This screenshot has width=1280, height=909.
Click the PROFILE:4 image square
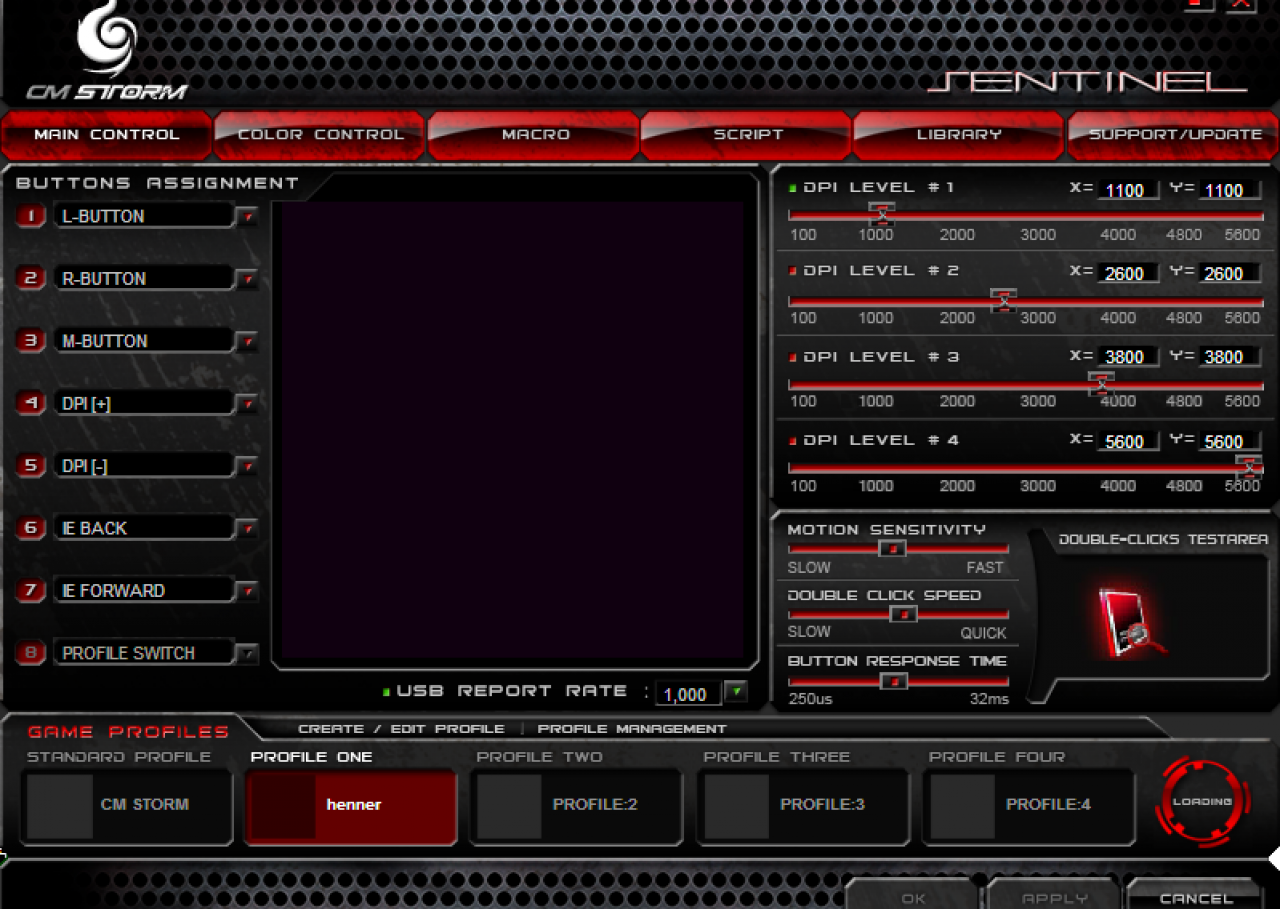click(x=962, y=806)
